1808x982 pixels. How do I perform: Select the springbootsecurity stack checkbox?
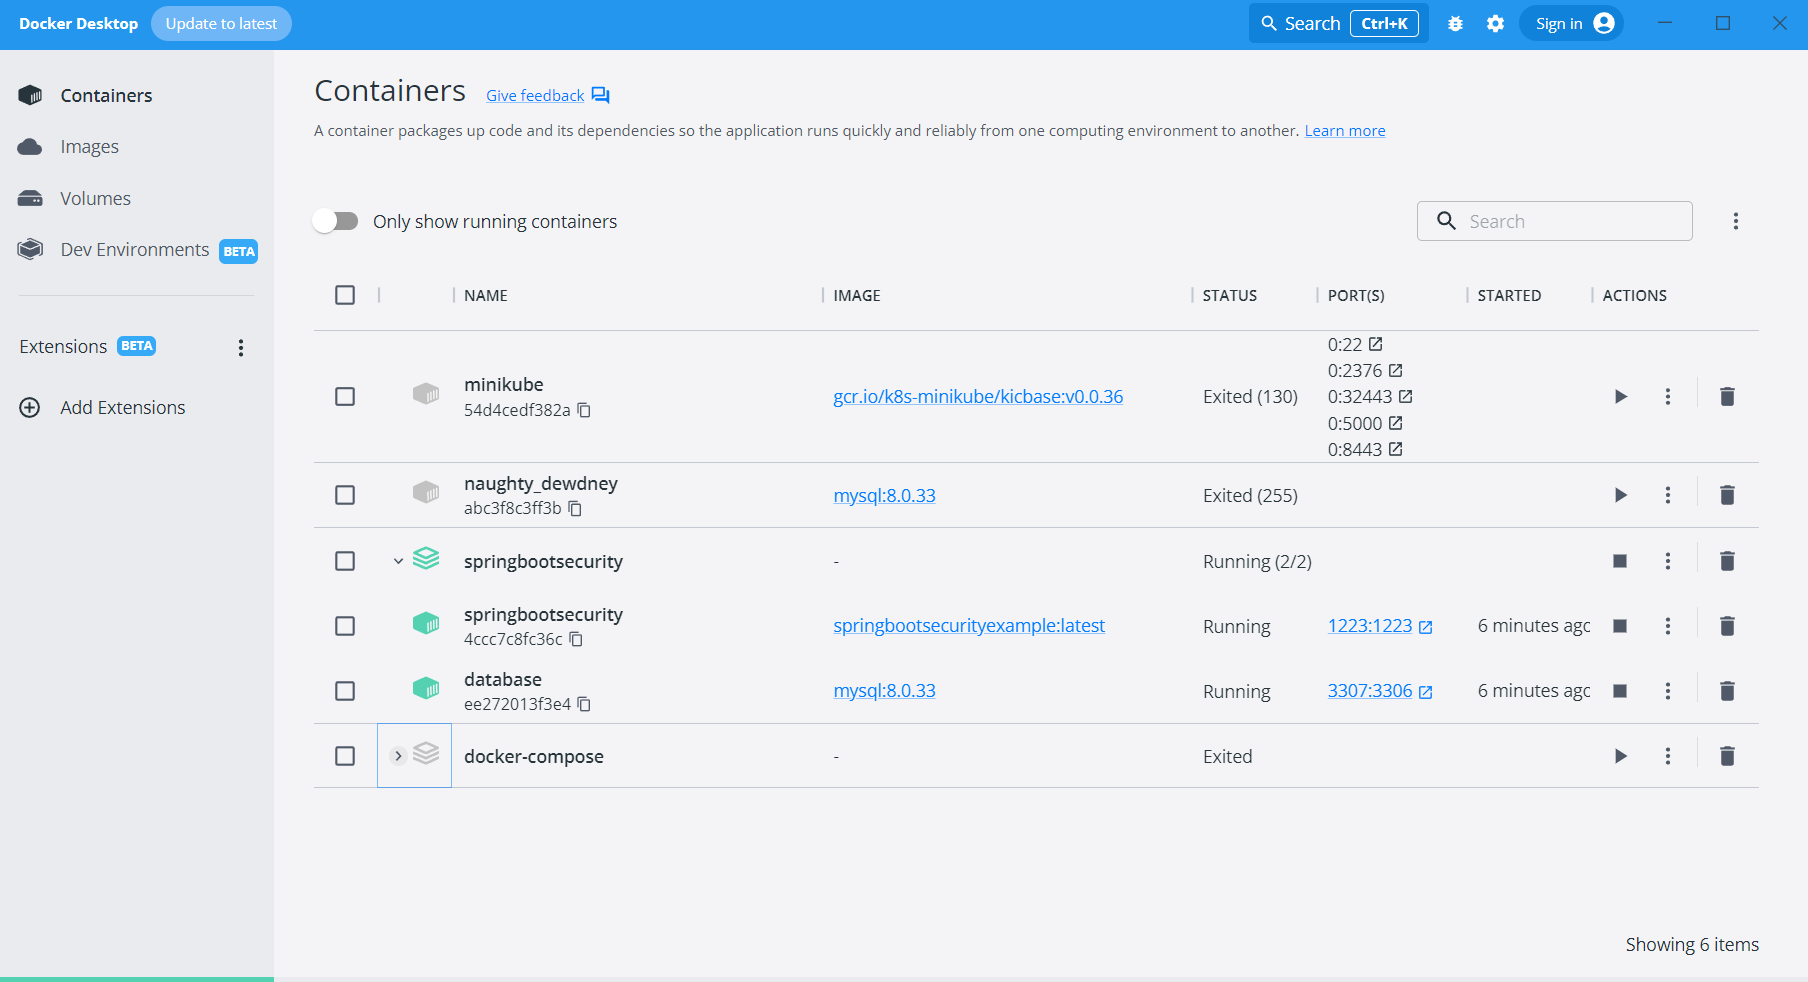[x=345, y=561]
